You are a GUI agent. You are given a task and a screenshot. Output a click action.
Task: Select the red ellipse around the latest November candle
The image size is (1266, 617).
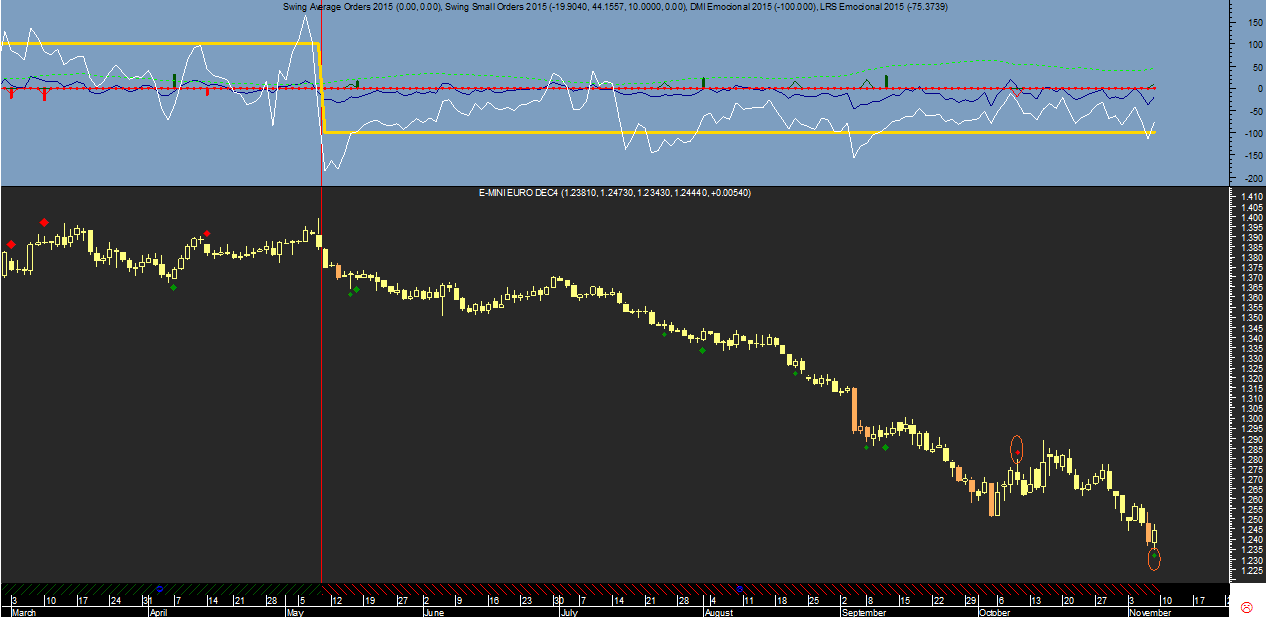click(x=1154, y=559)
